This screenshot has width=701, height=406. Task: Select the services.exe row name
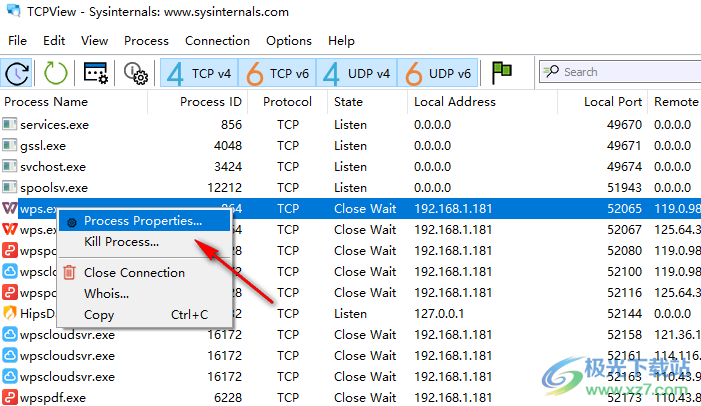[54, 125]
